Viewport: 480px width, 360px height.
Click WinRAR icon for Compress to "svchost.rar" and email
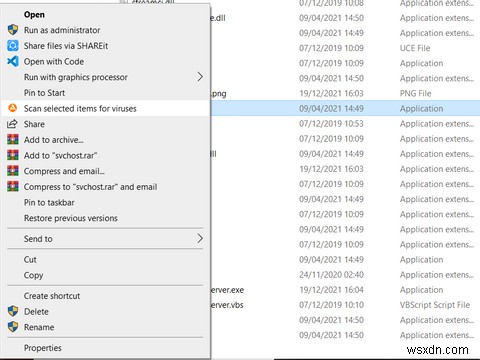13,186
